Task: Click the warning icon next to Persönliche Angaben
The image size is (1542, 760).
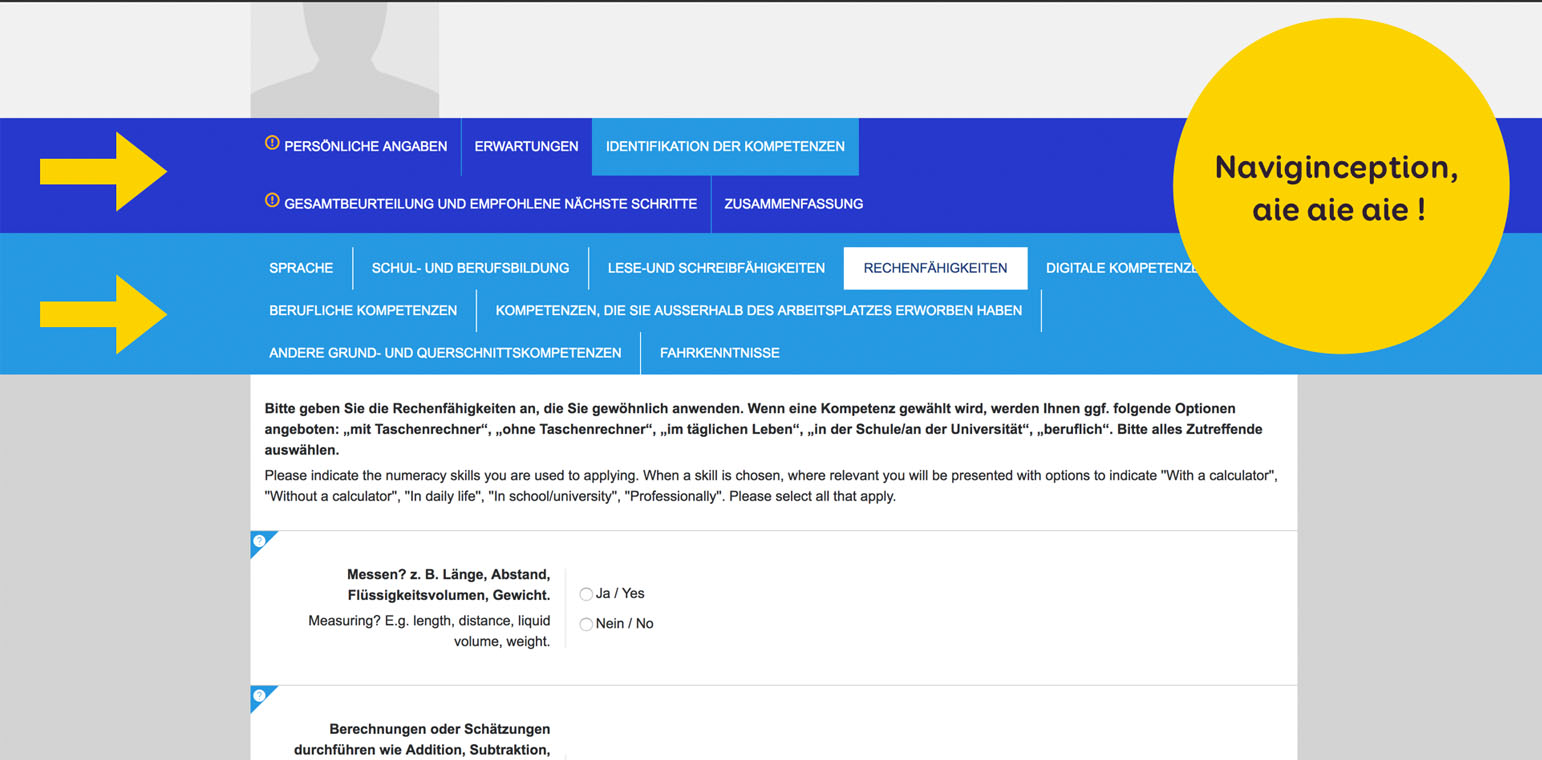Action: click(272, 144)
